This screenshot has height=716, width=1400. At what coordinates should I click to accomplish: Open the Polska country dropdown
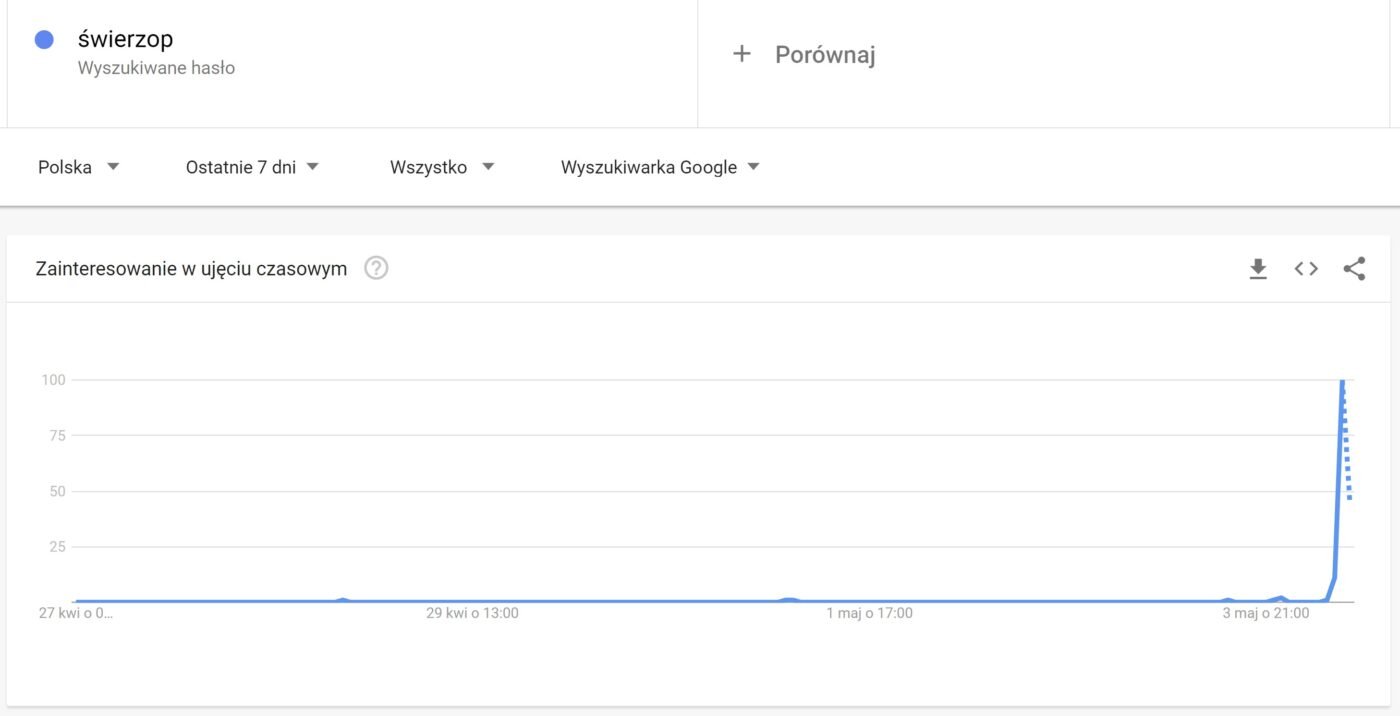(x=79, y=167)
